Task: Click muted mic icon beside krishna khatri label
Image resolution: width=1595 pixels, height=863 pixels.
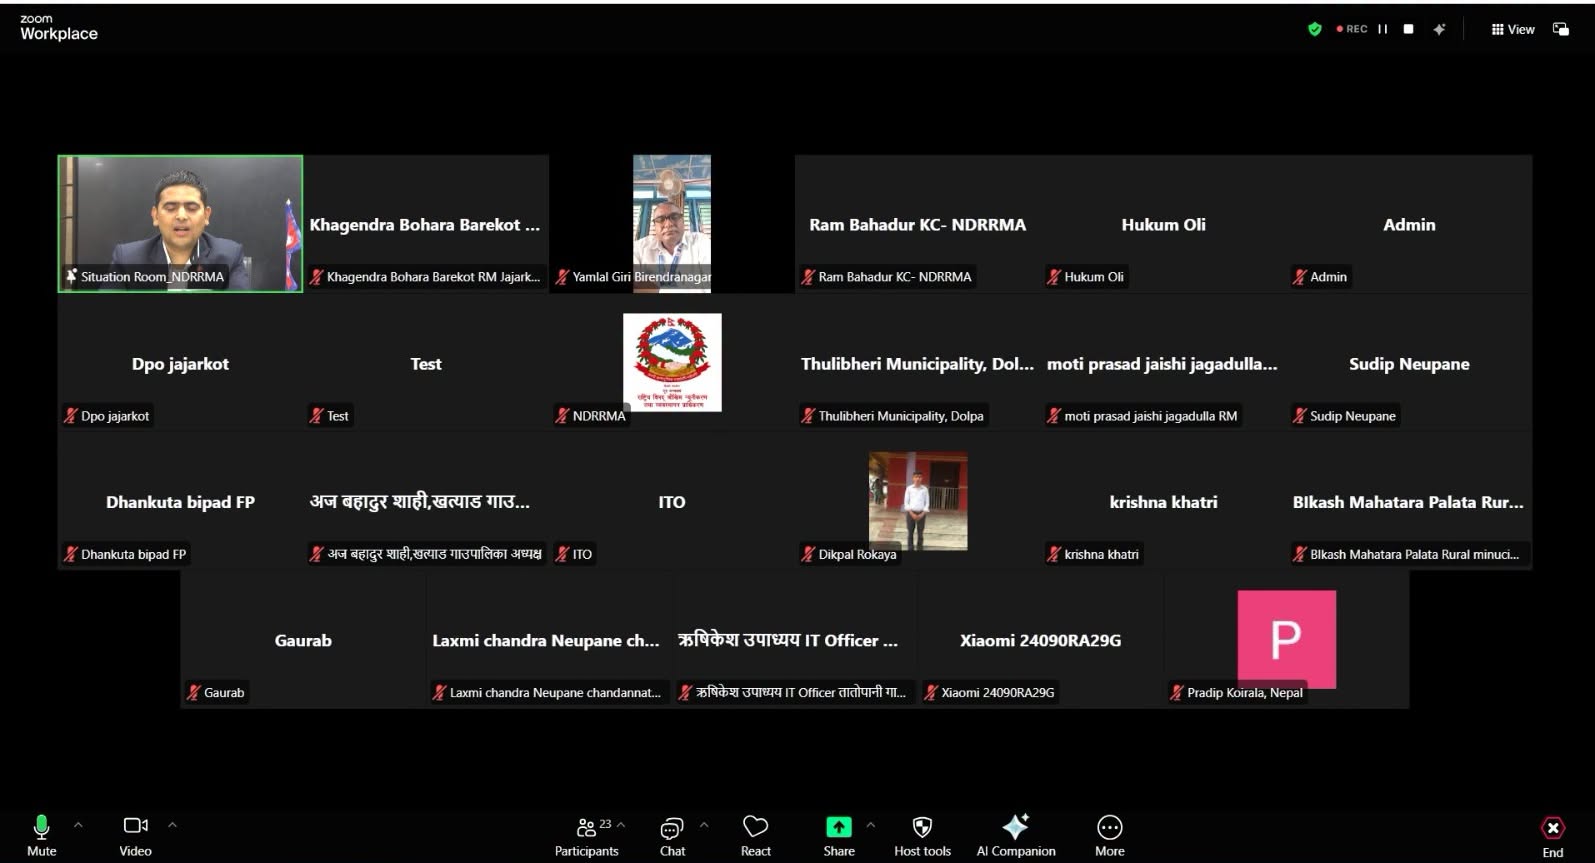Action: click(x=1054, y=554)
